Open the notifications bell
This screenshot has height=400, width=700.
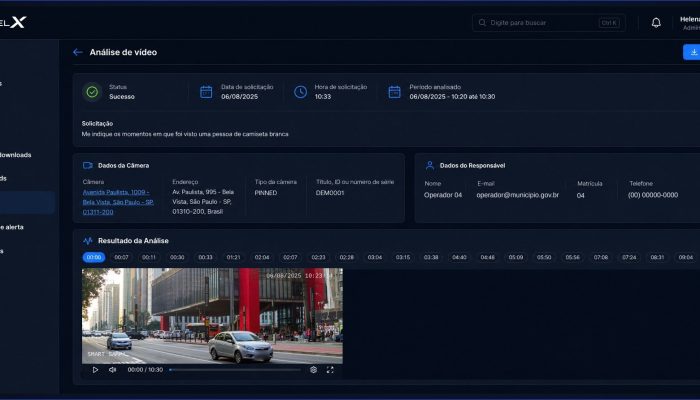[x=656, y=22]
